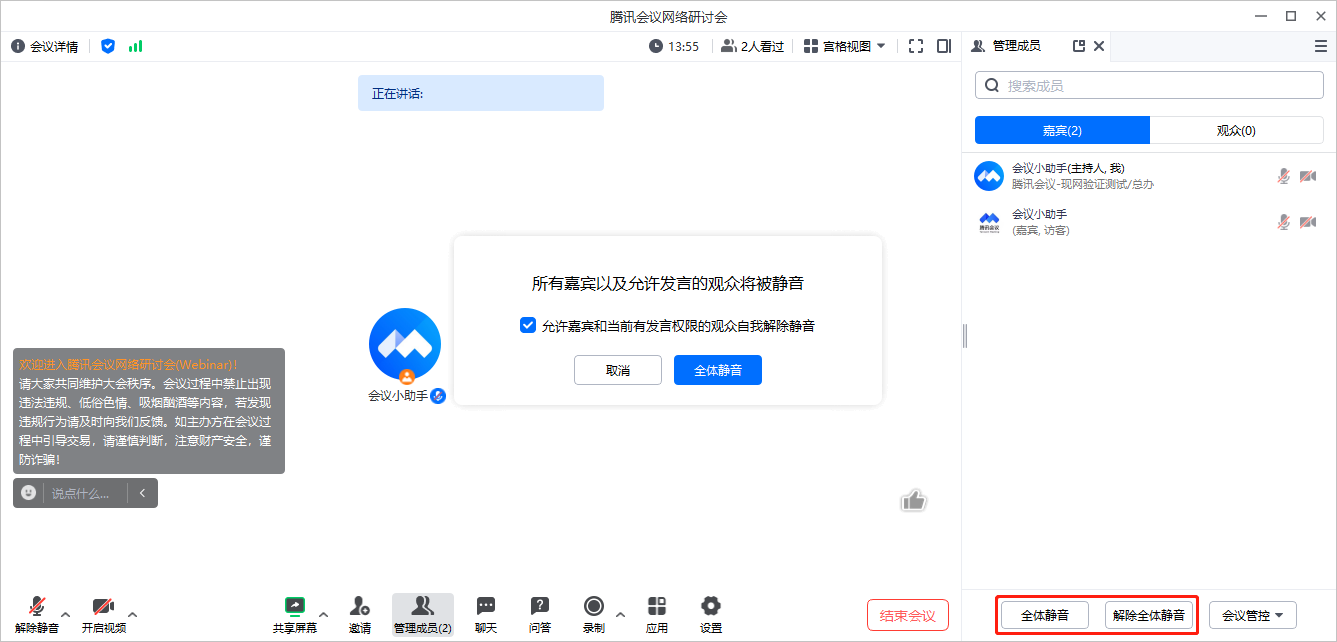The width and height of the screenshot is (1337, 642).
Task: Click the host's muted microphone icon
Action: click(x=1284, y=176)
